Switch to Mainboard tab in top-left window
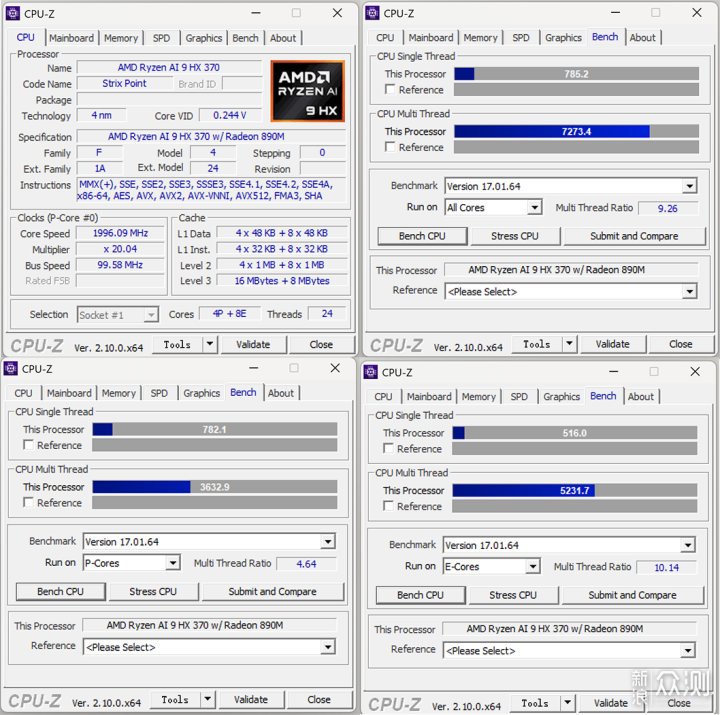 point(71,38)
